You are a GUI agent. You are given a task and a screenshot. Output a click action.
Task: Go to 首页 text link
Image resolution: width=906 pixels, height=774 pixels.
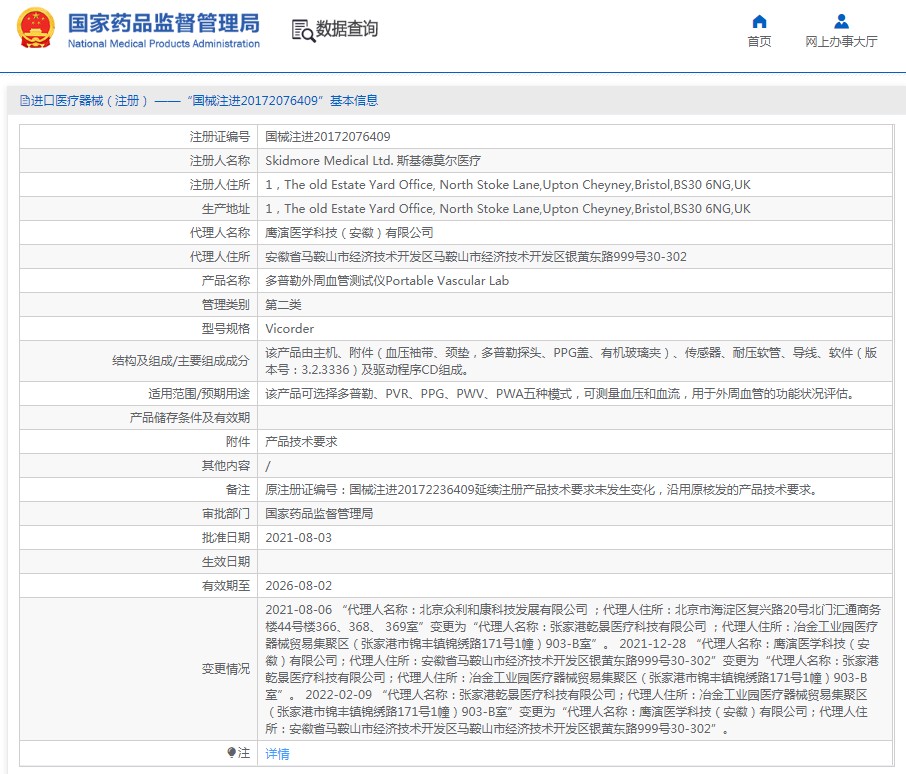point(759,42)
